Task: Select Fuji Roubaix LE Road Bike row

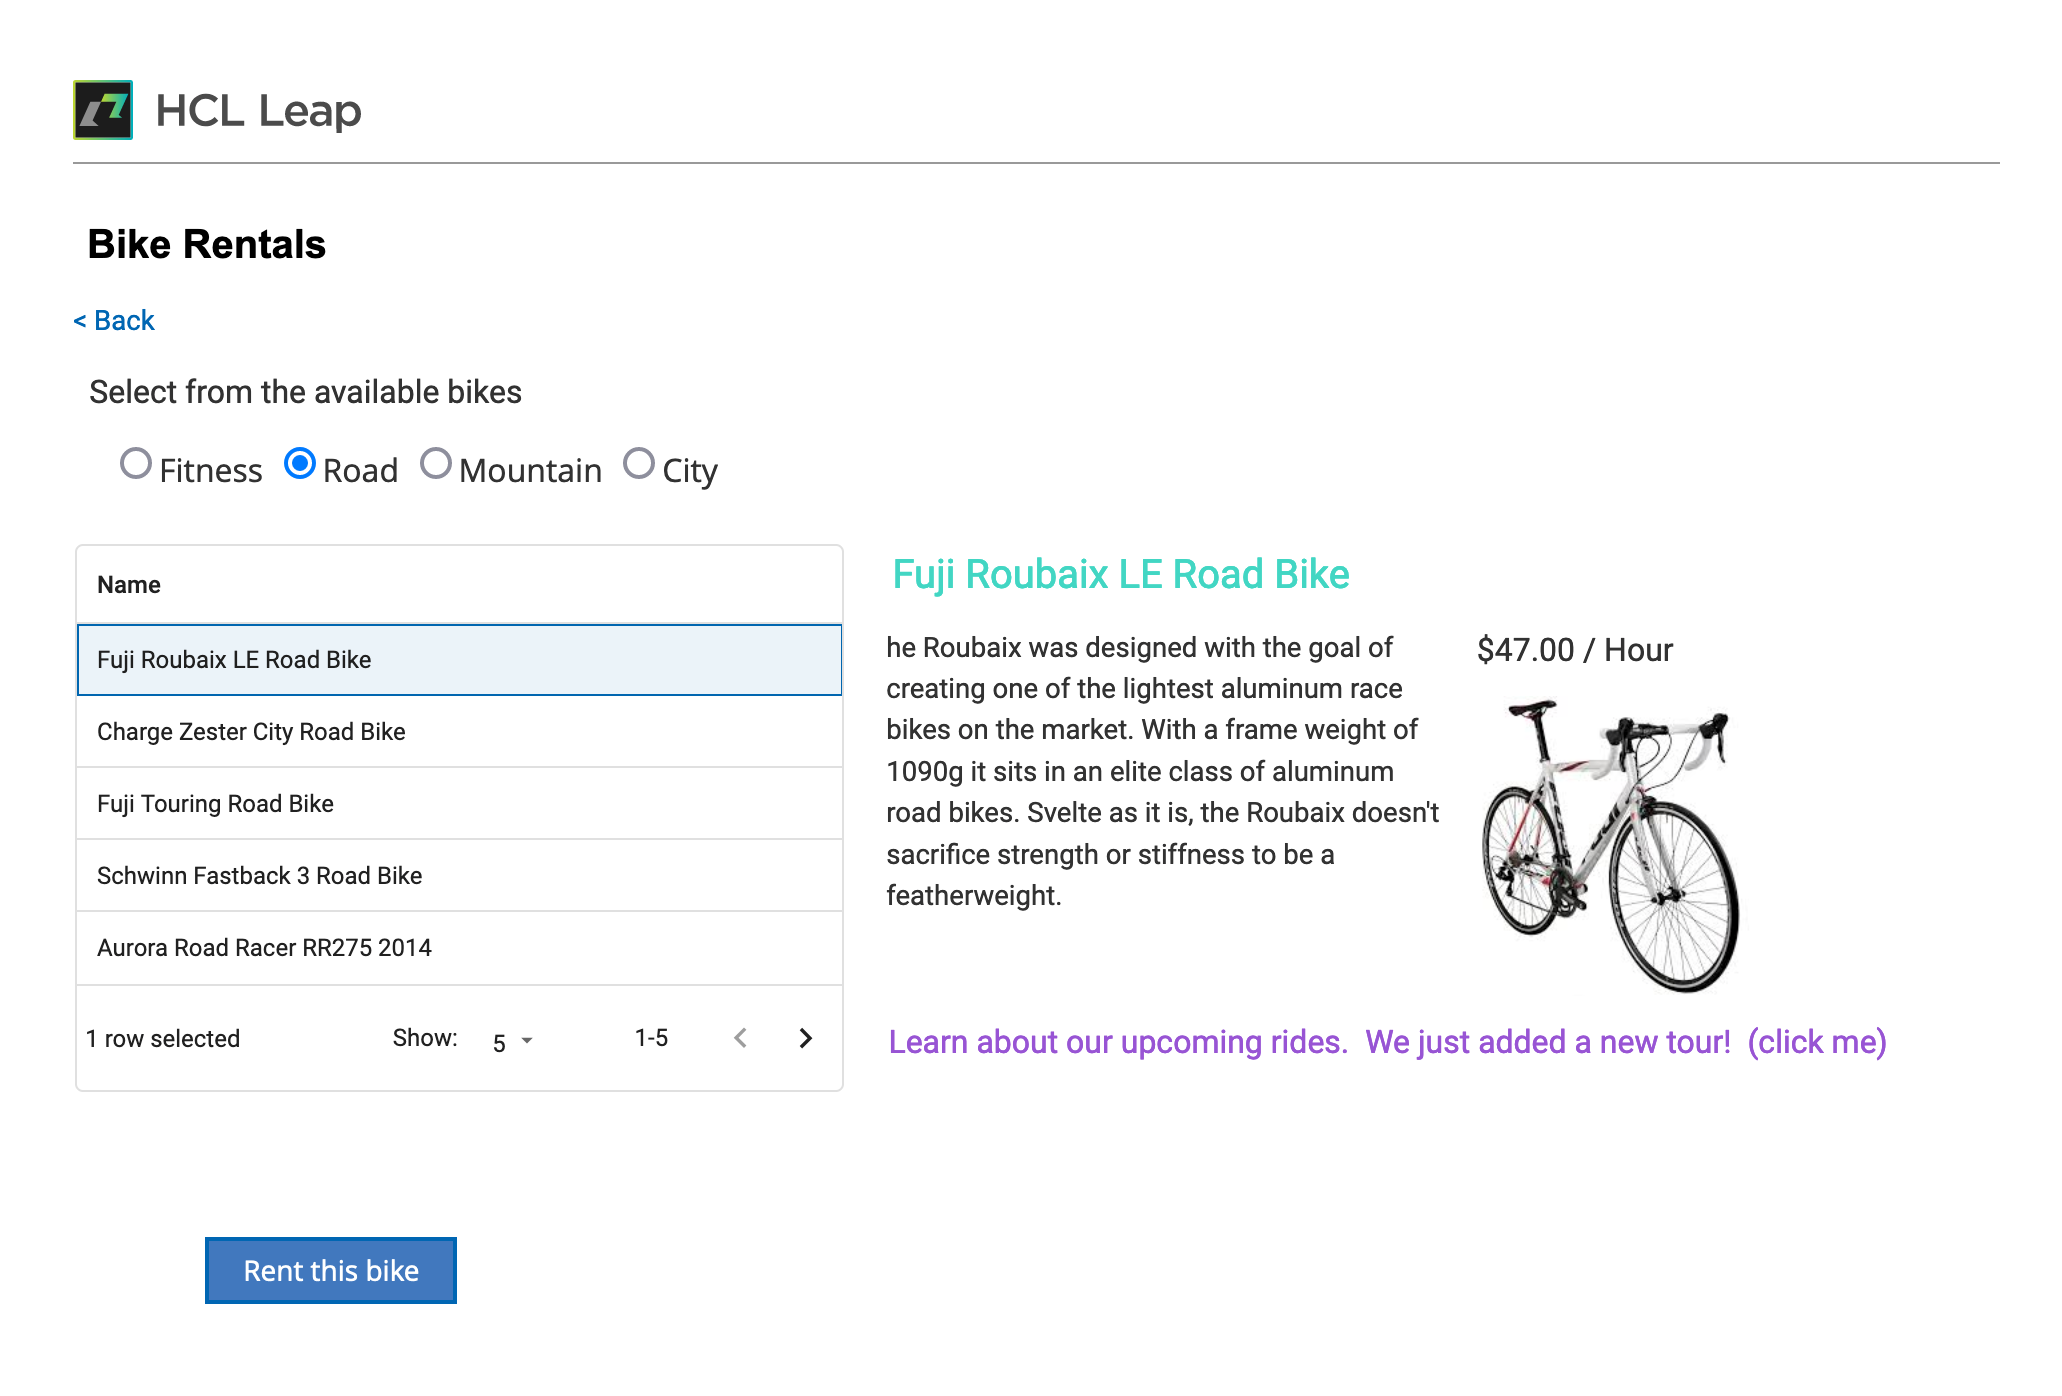Action: 459,660
